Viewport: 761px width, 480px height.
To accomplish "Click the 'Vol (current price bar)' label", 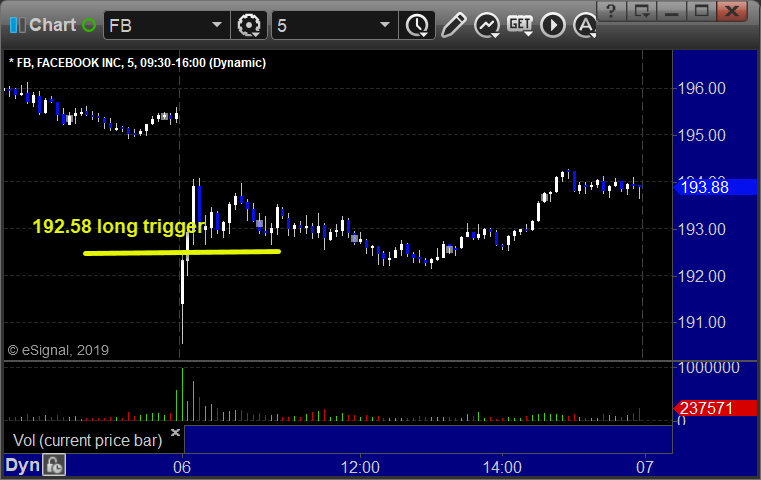I will pos(88,440).
